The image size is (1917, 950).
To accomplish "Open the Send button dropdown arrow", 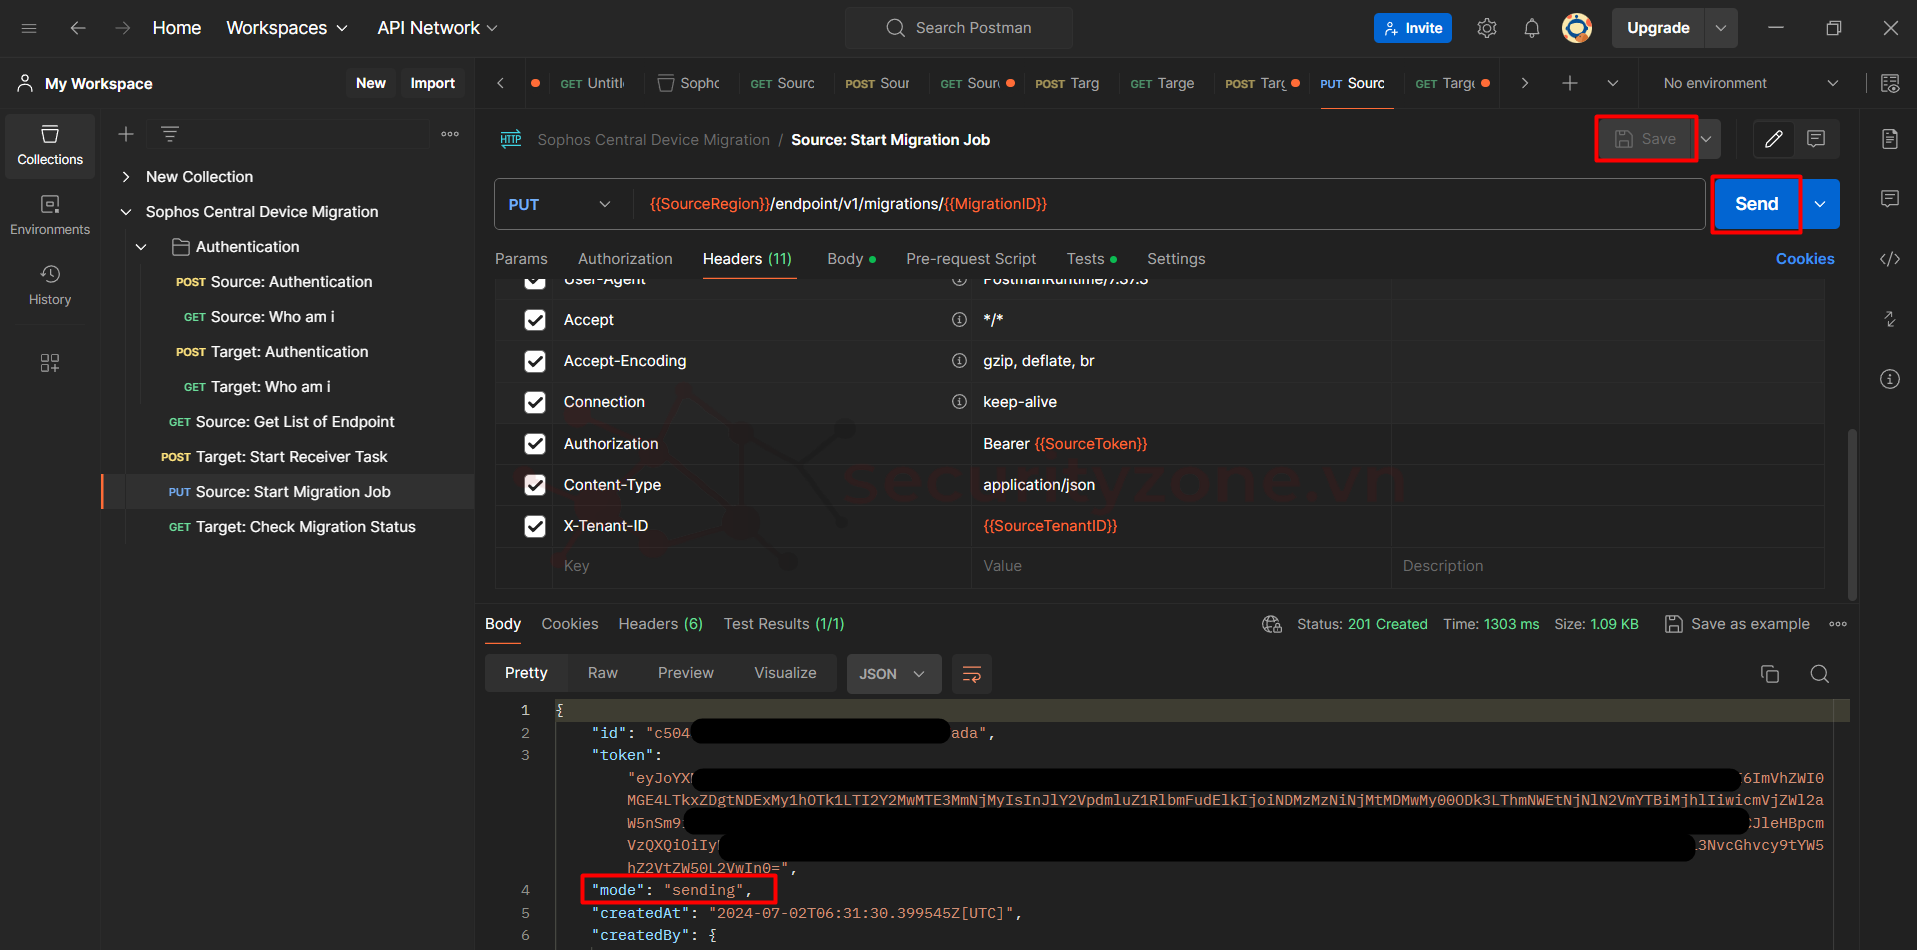I will (x=1821, y=204).
